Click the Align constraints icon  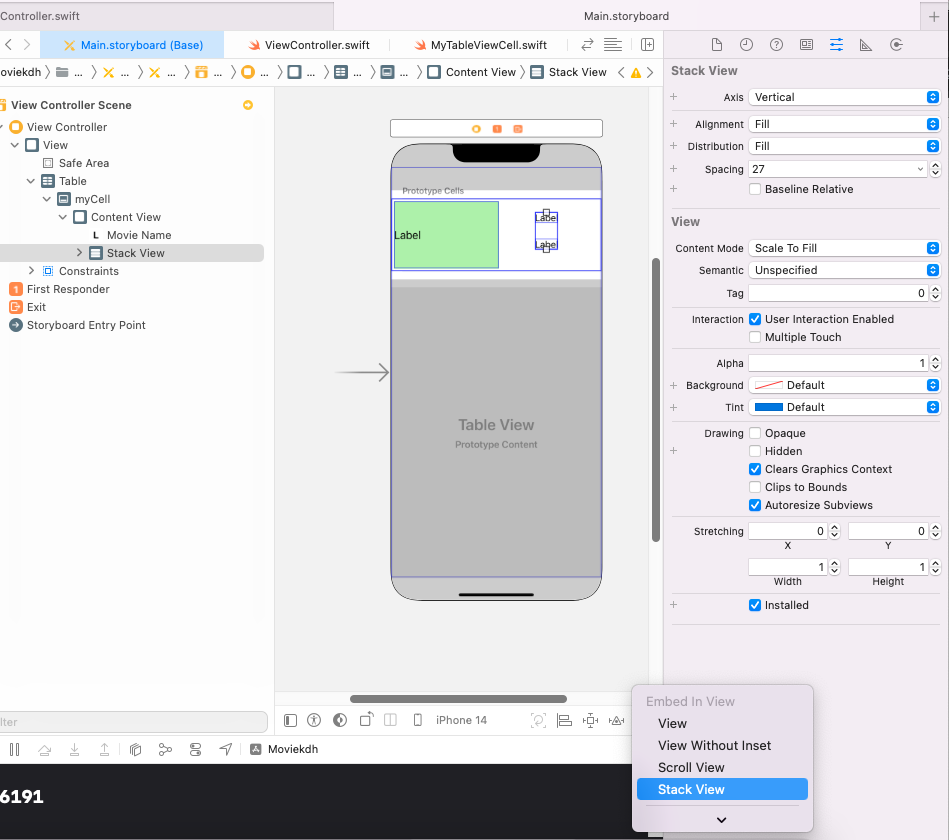click(x=564, y=720)
